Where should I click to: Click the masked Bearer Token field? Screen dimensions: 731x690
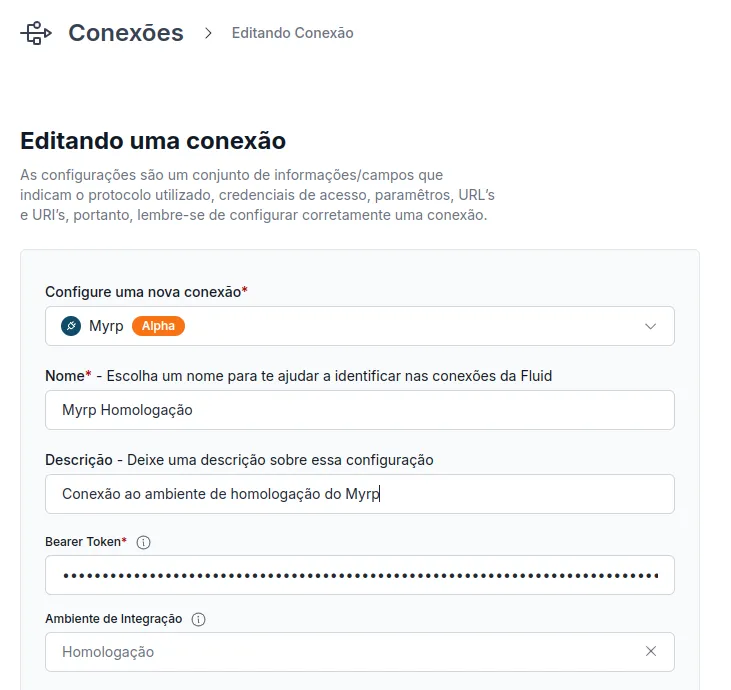pyautogui.click(x=360, y=575)
